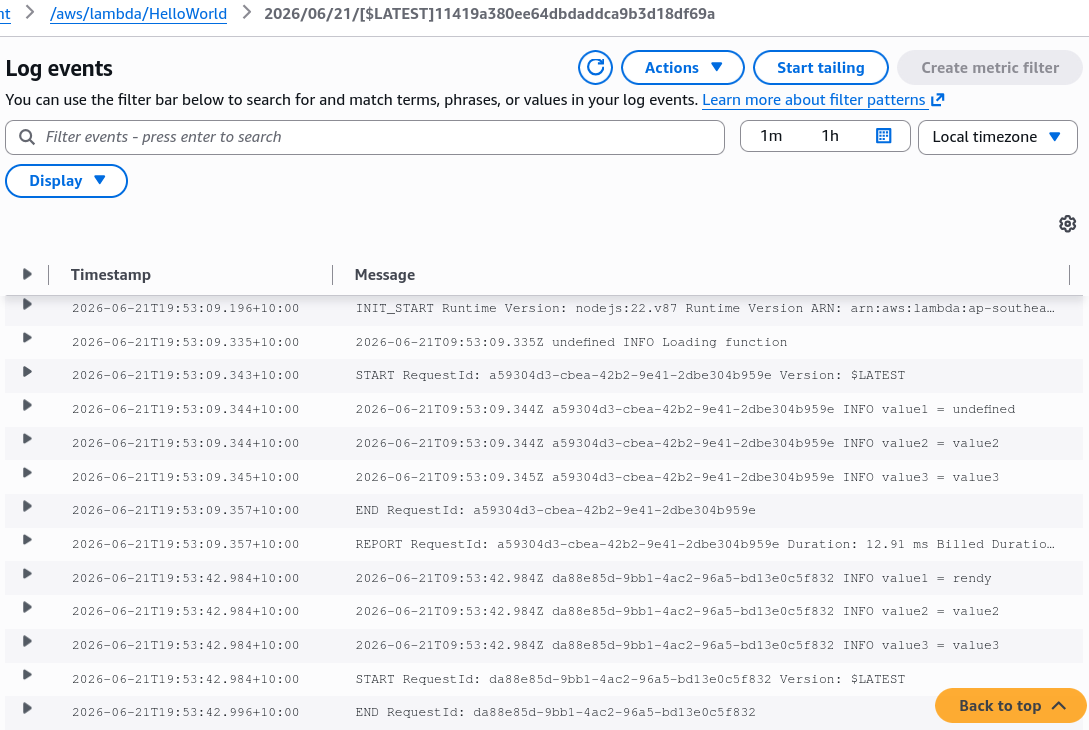The width and height of the screenshot is (1089, 730).
Task: Expand the 'value1 = undefined' log row
Action: click(x=27, y=405)
